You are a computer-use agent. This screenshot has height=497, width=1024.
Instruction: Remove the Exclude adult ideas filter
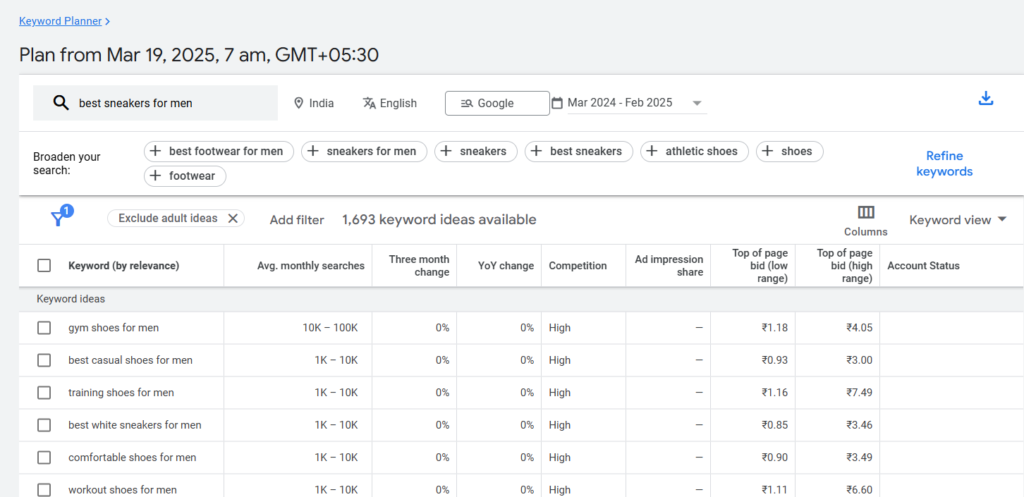232,219
